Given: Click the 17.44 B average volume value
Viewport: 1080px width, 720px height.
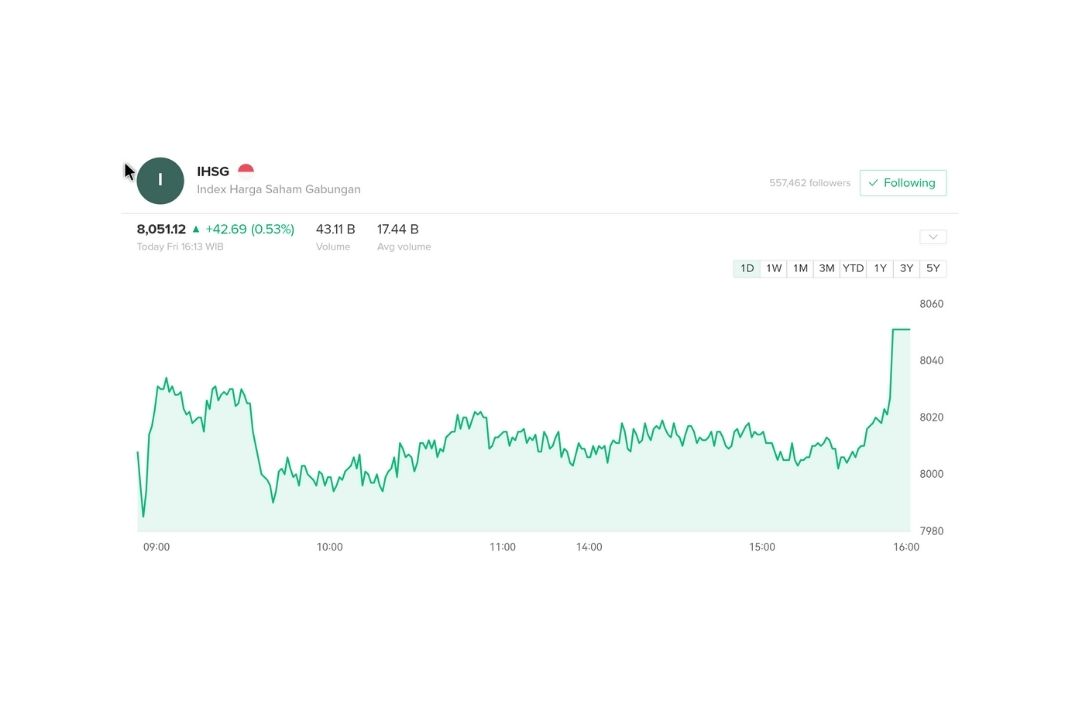Looking at the screenshot, I should tap(397, 229).
